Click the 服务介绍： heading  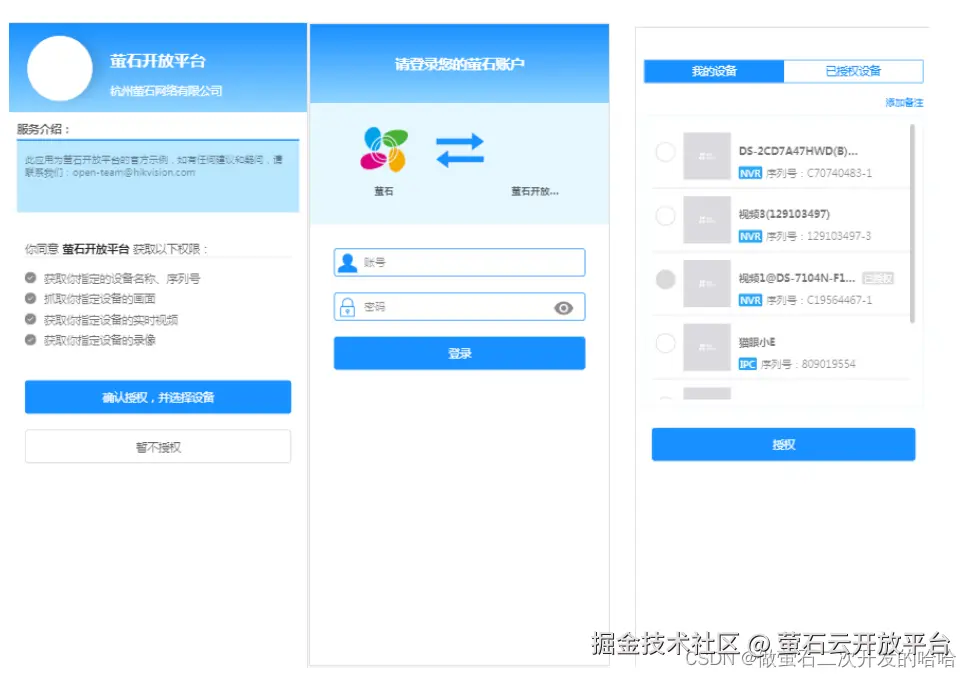coord(43,130)
